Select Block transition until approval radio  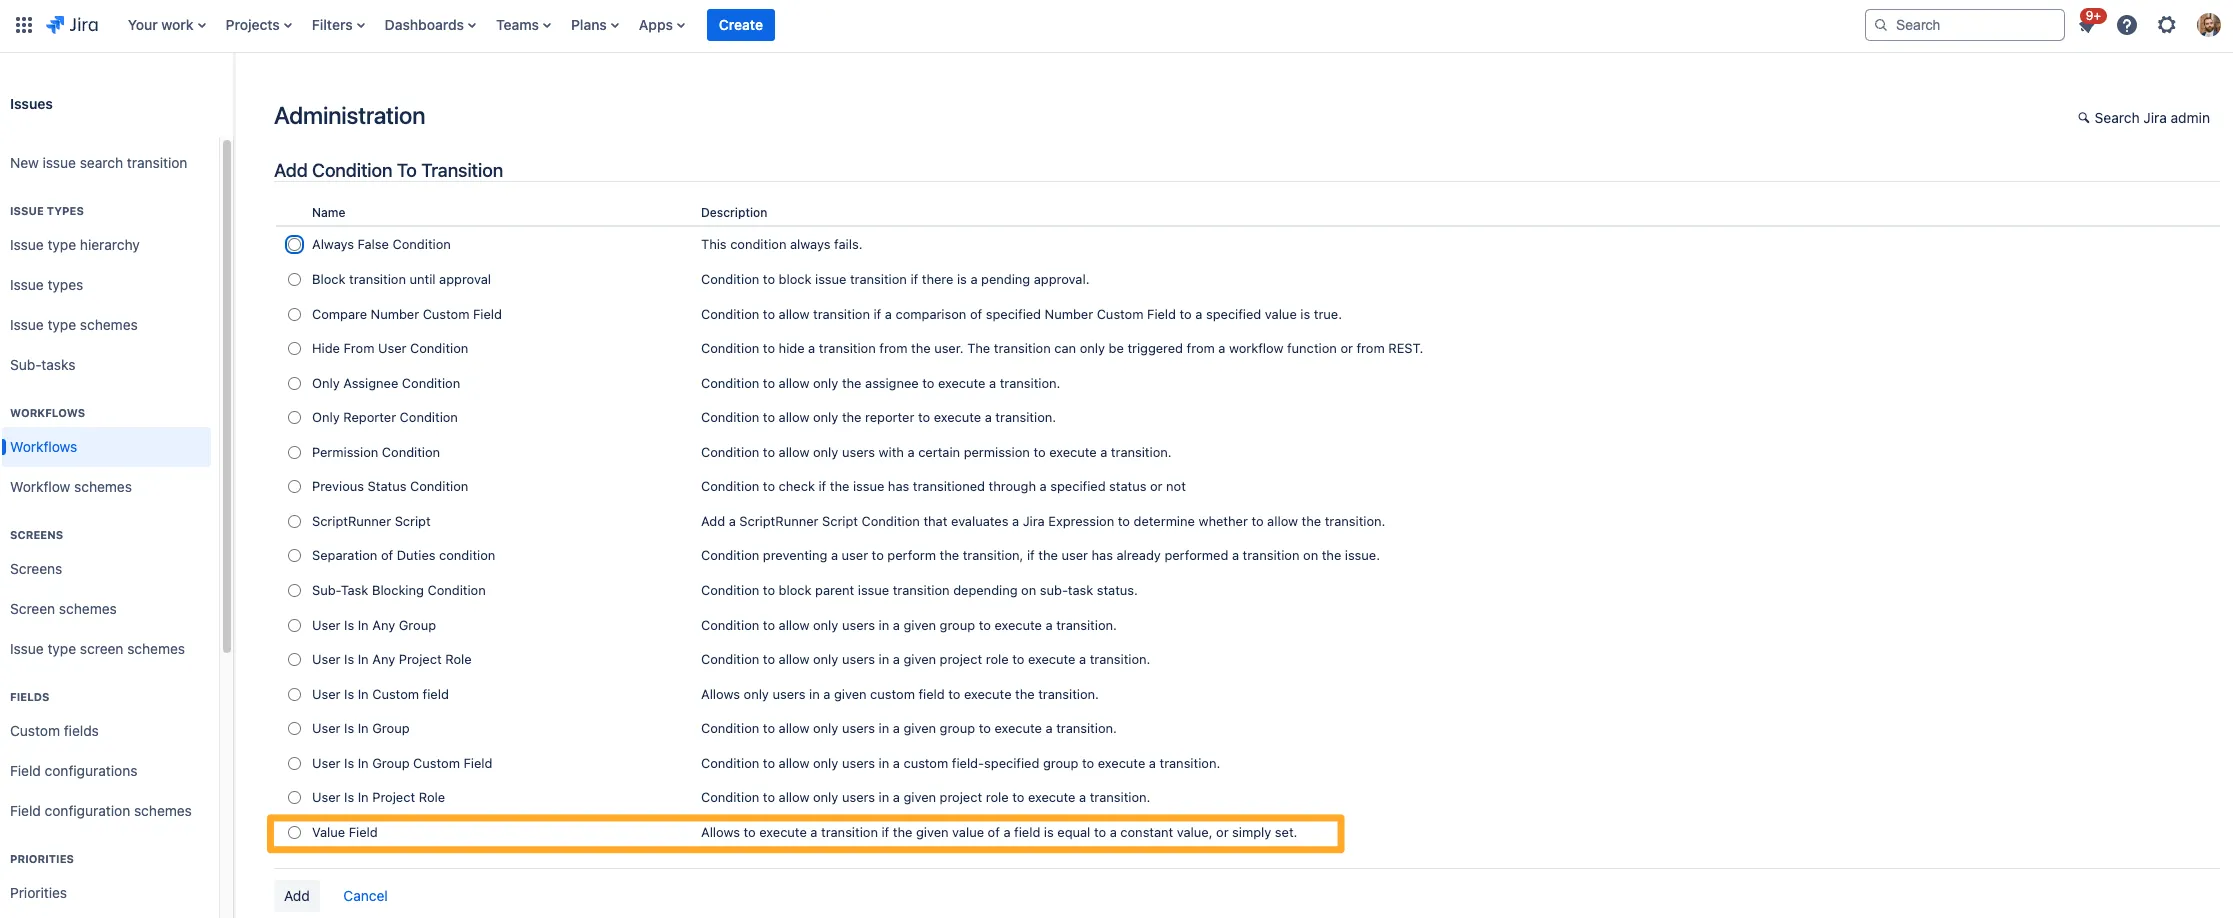pyautogui.click(x=294, y=279)
